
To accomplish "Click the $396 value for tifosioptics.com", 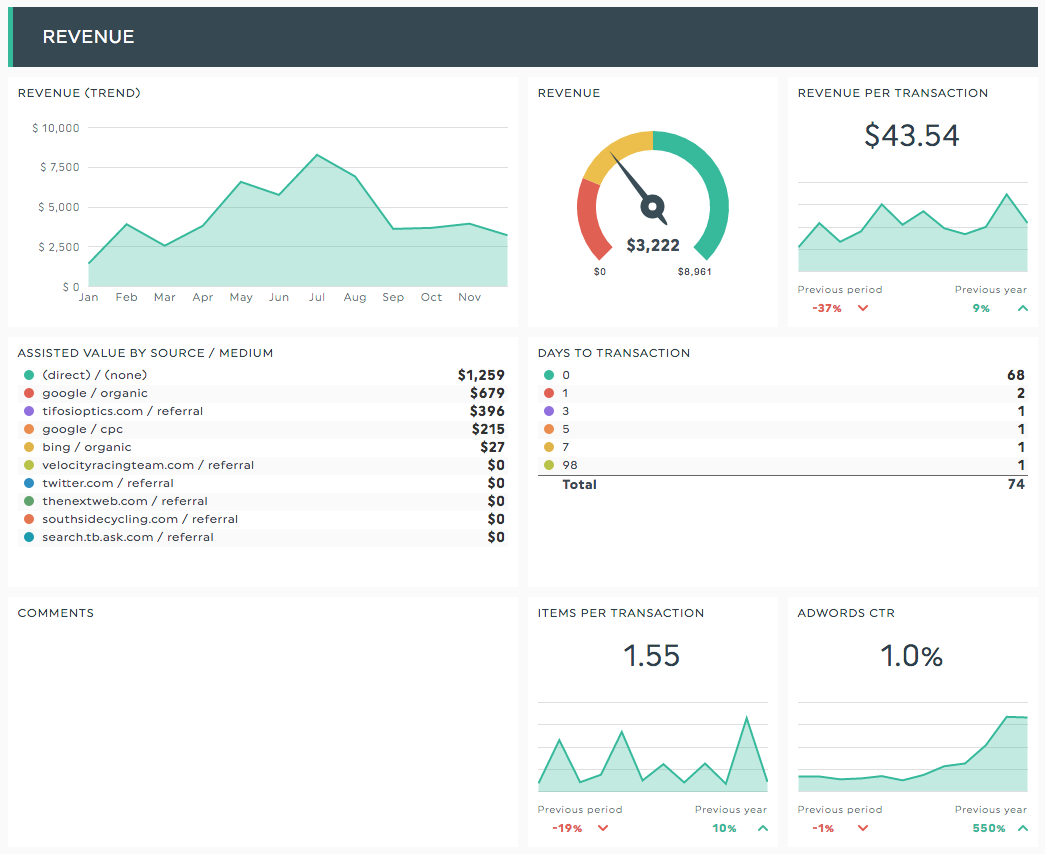I will coord(487,411).
